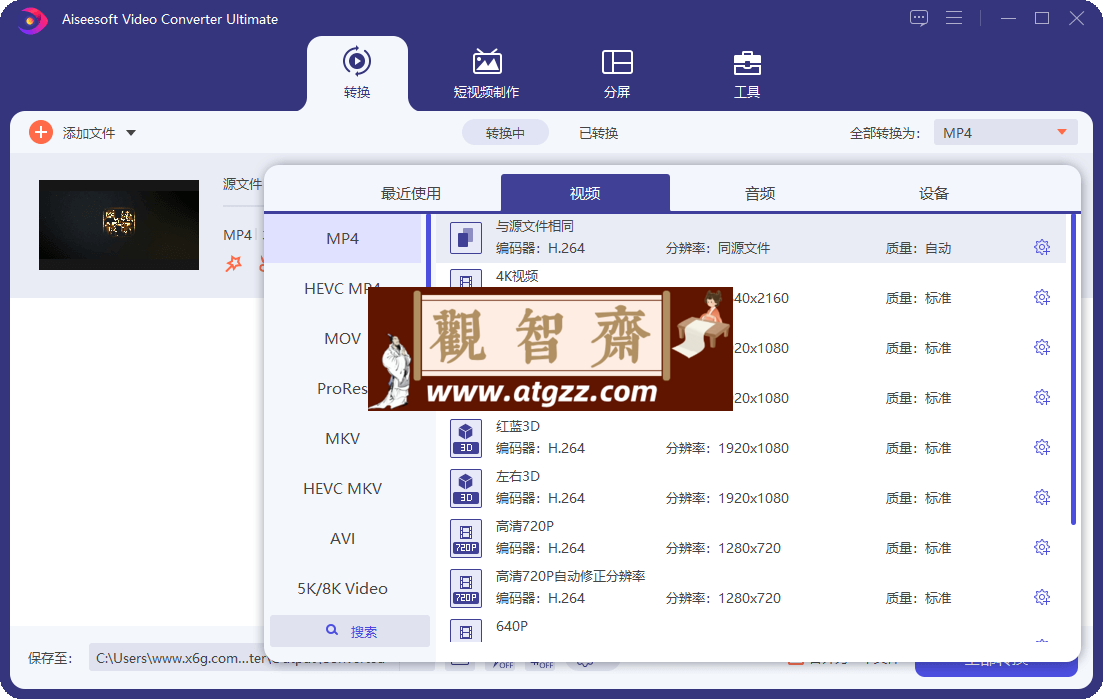This screenshot has width=1103, height=699.
Task: Choose 5K/8K Video in the format list
Action: coord(343,588)
